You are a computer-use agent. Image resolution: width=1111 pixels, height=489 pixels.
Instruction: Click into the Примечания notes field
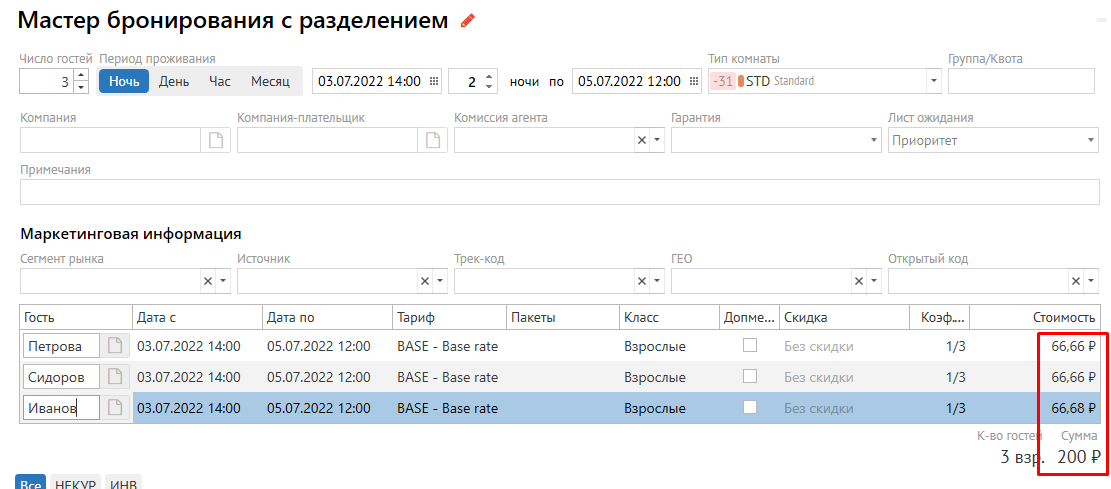(x=559, y=192)
